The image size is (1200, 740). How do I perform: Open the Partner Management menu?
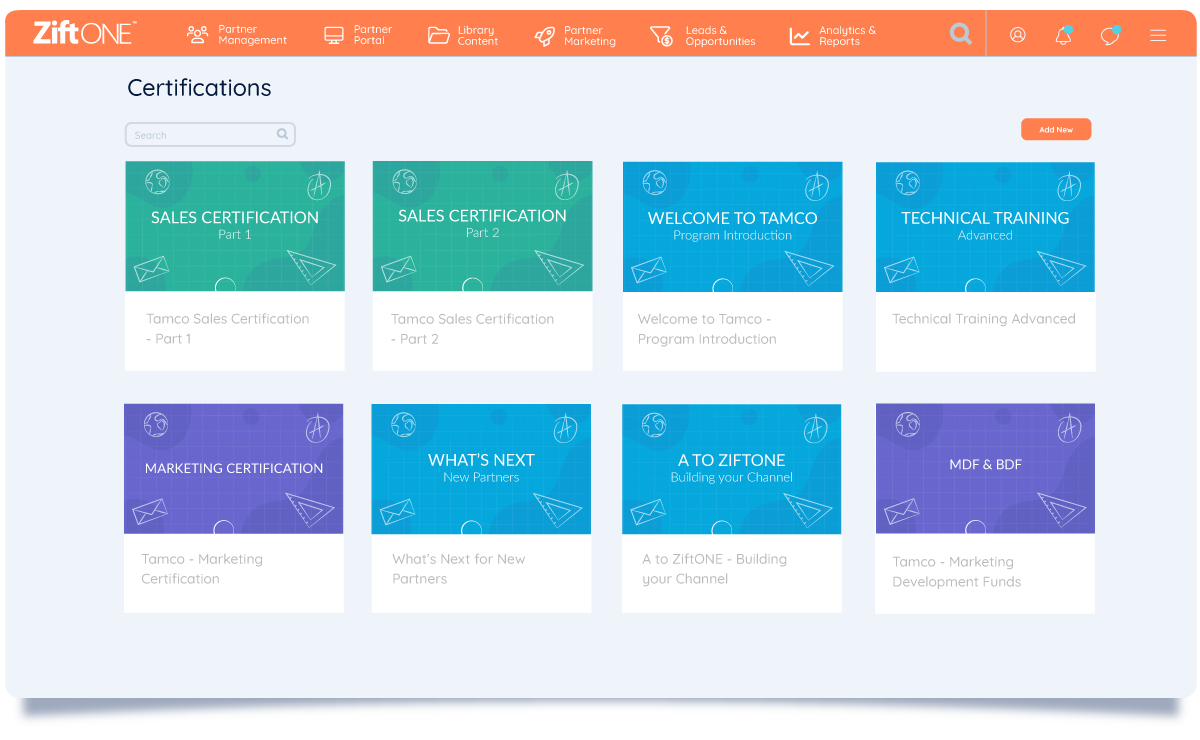coord(237,36)
